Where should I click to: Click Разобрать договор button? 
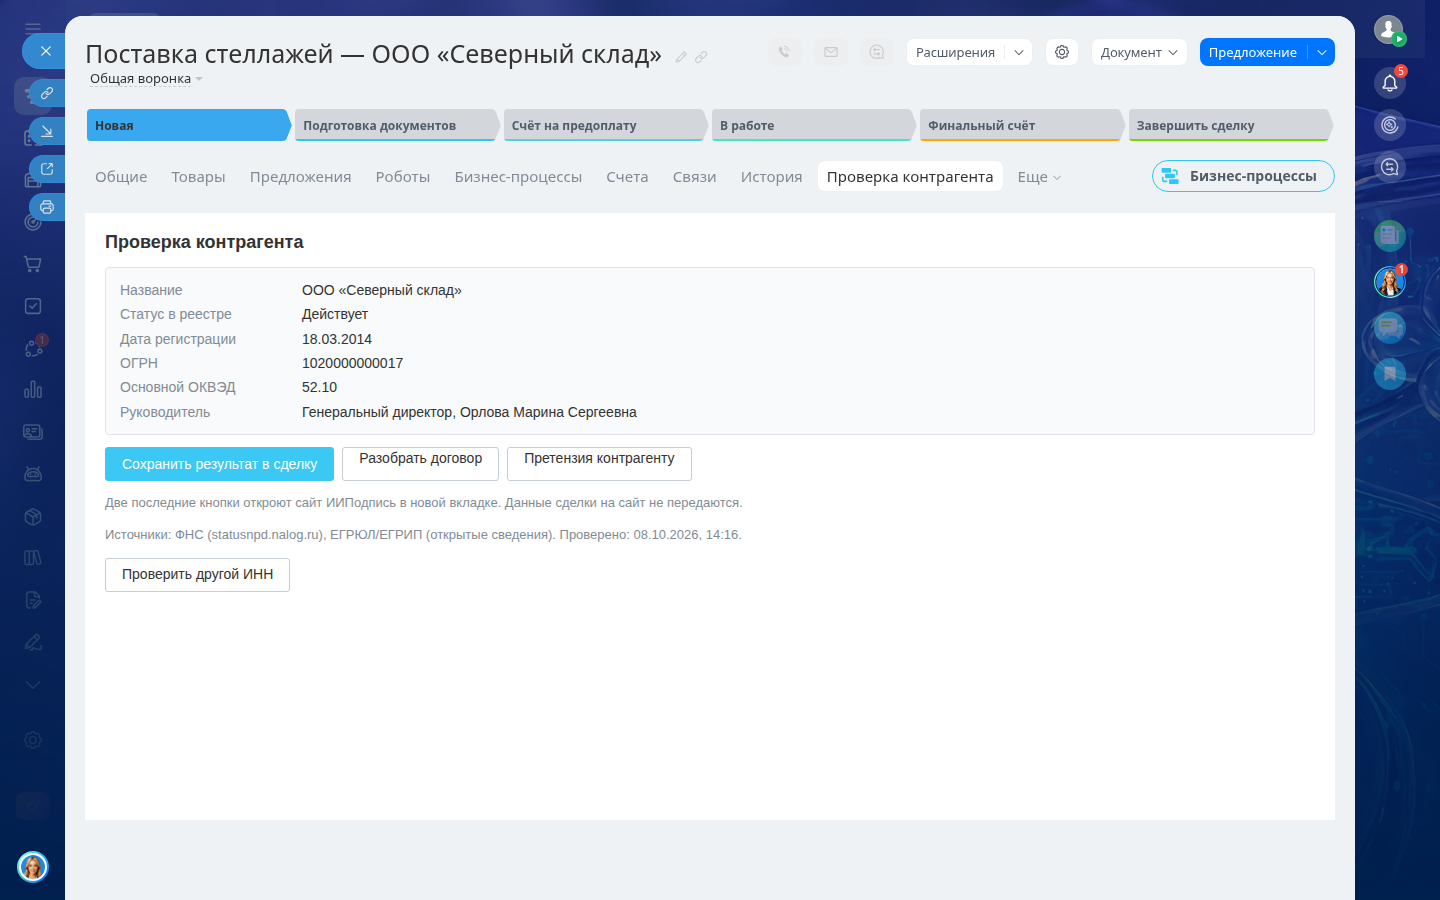pyautogui.click(x=420, y=464)
